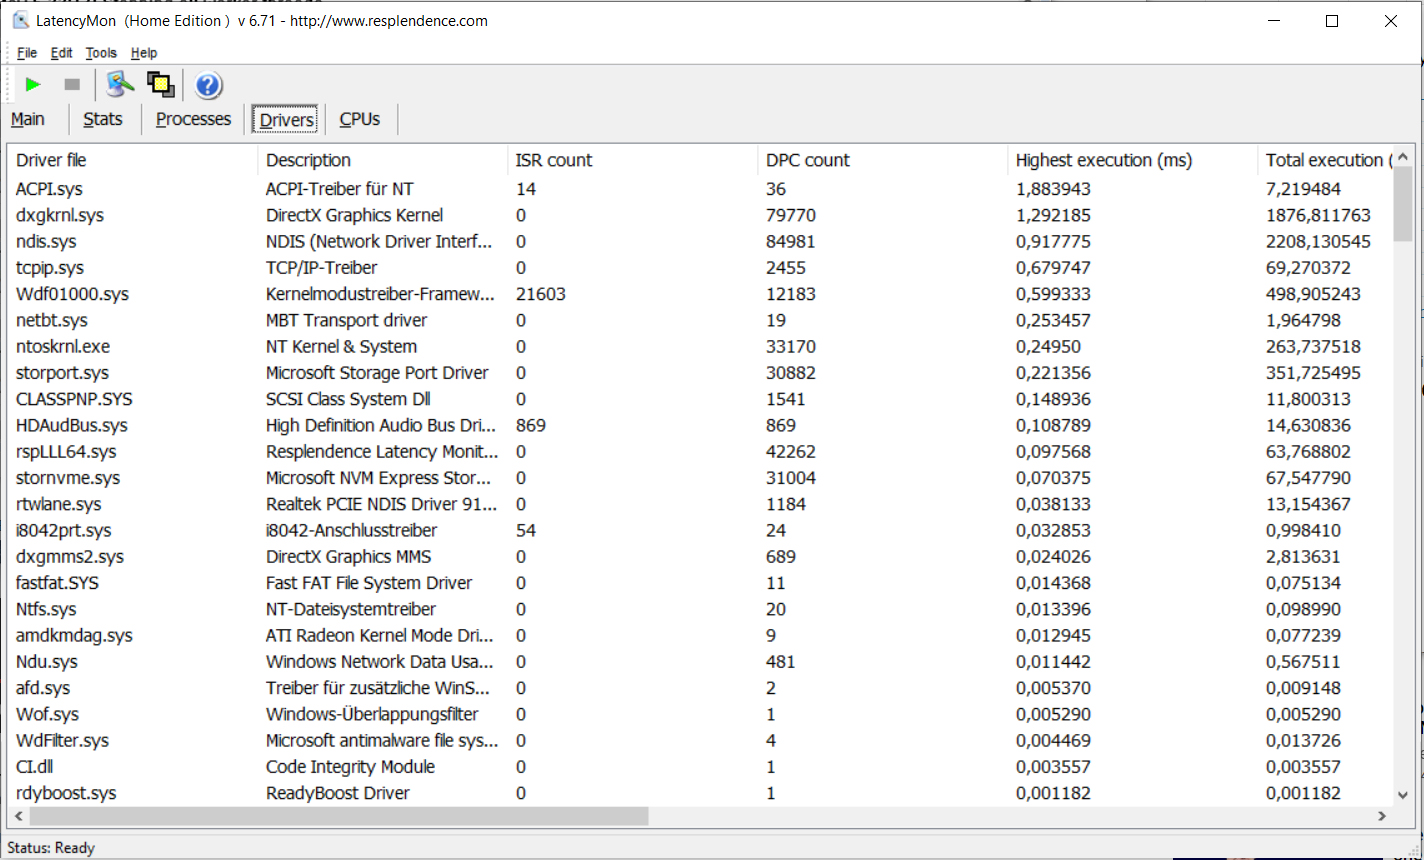Click the horizontal scrollbar left arrow
The height and width of the screenshot is (860, 1424).
(x=19, y=816)
